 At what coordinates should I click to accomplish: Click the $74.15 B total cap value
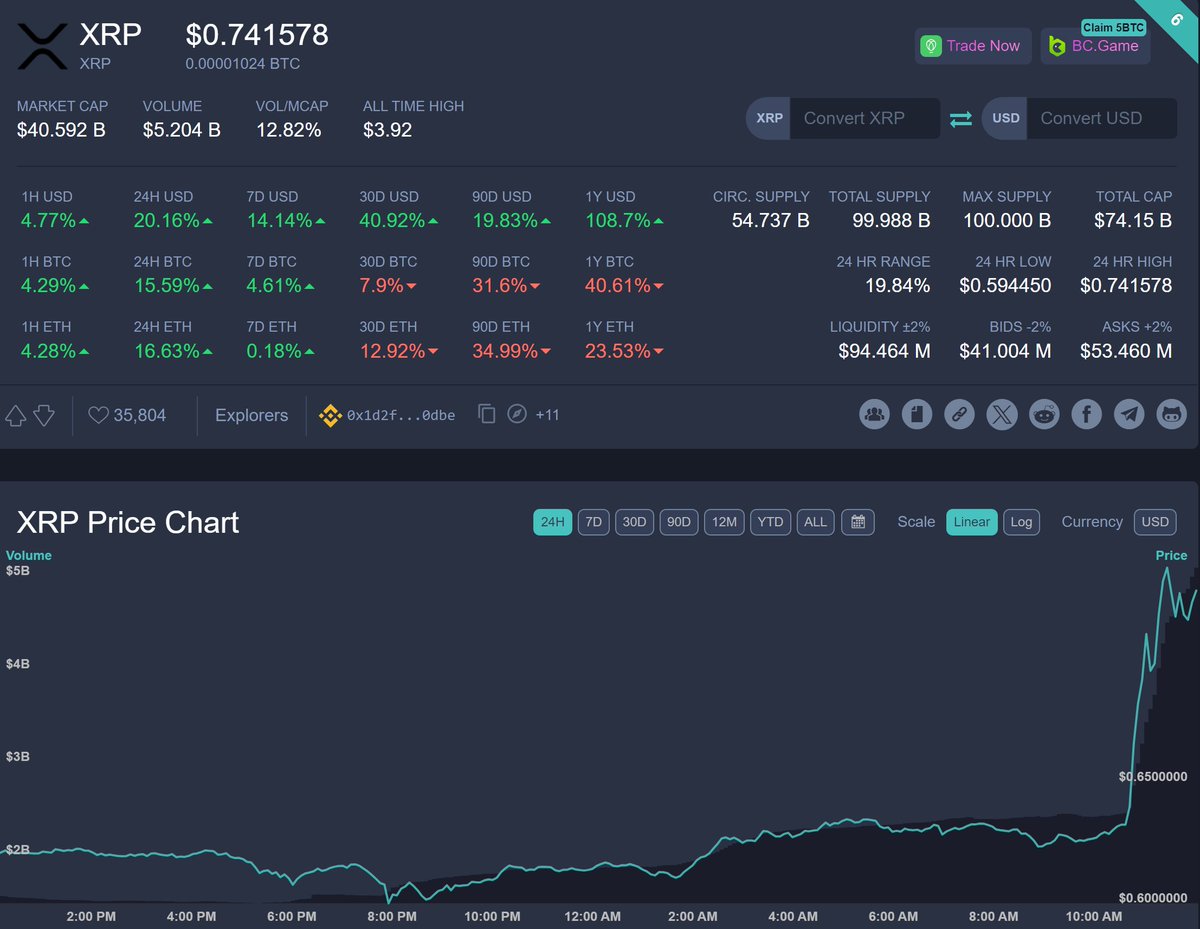click(x=1133, y=221)
